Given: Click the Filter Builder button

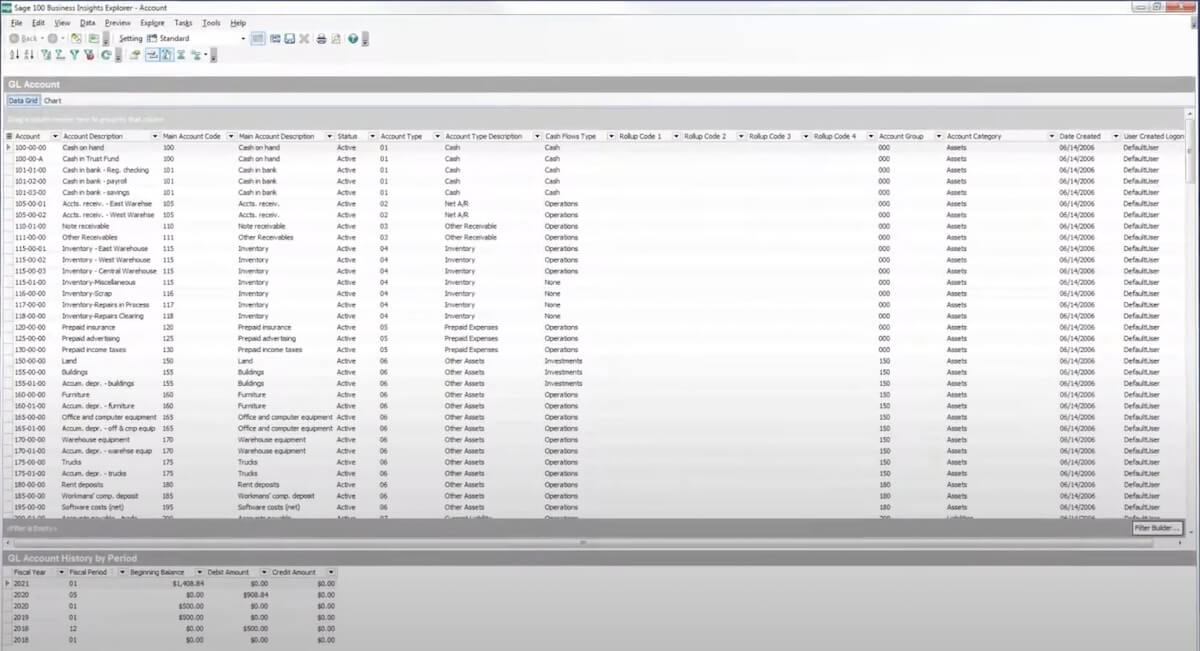Looking at the screenshot, I should [1158, 527].
